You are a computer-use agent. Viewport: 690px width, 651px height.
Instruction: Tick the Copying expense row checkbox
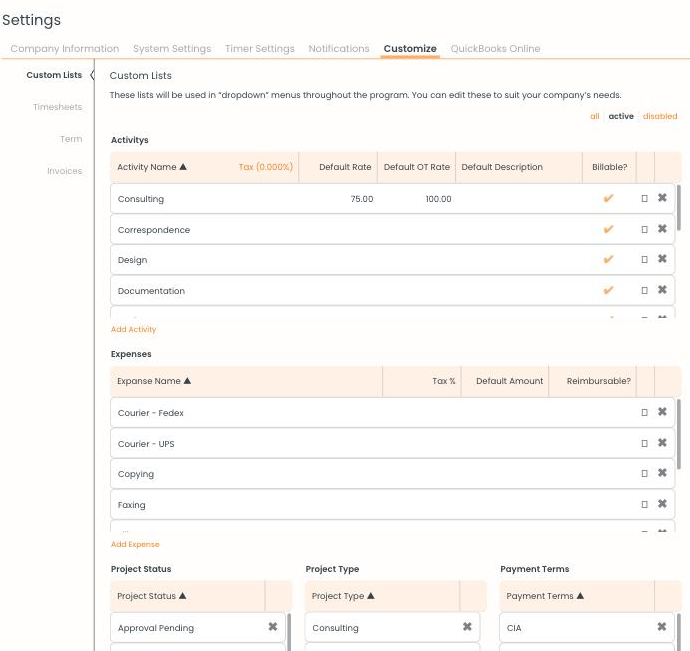644,473
